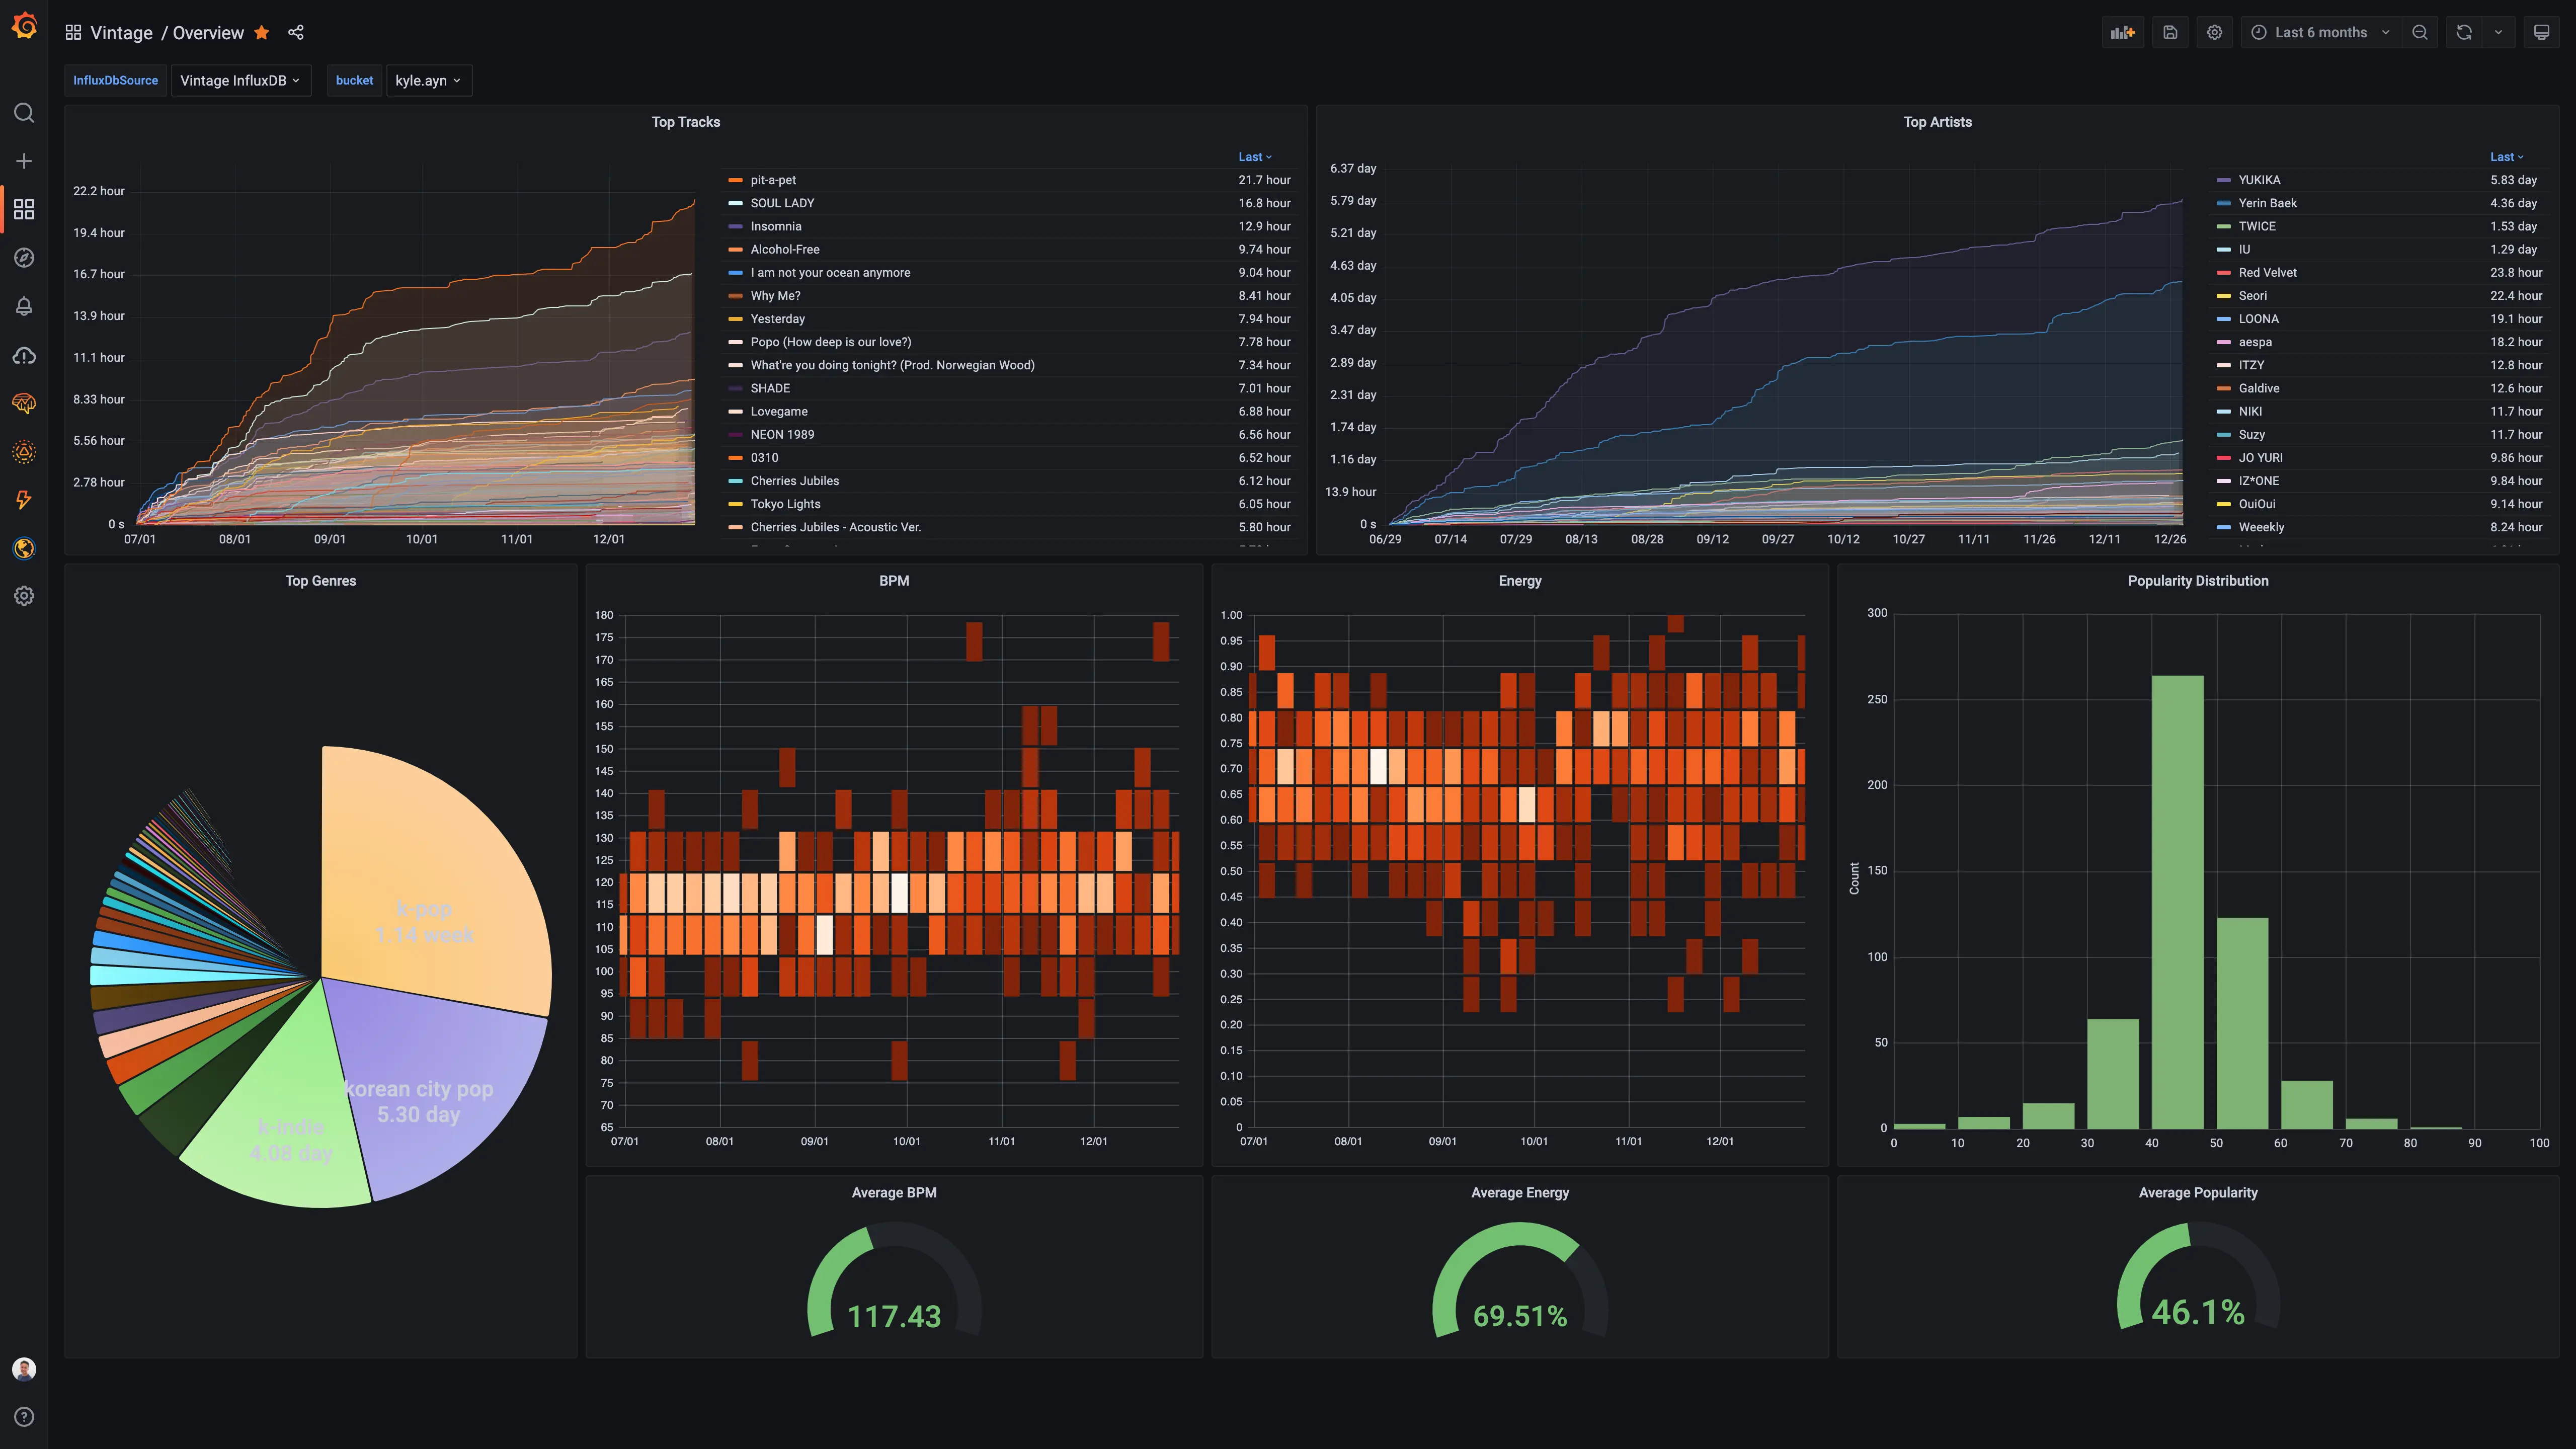Viewport: 2576px width, 1449px height.
Task: Click the Overview dashboard title link
Action: point(208,32)
